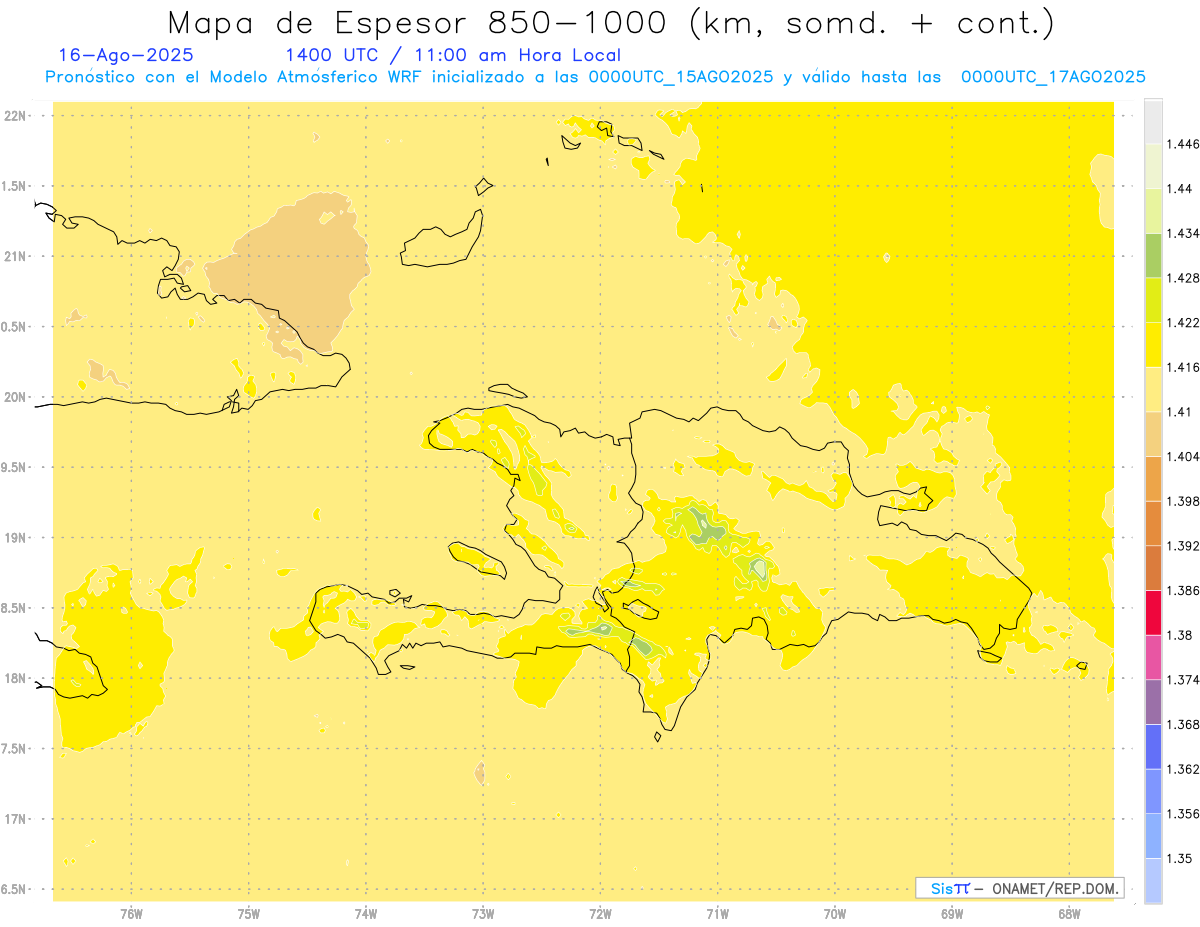
Task: Click the green legend swatch between 1.428 and 1.434
Action: pos(1153,256)
